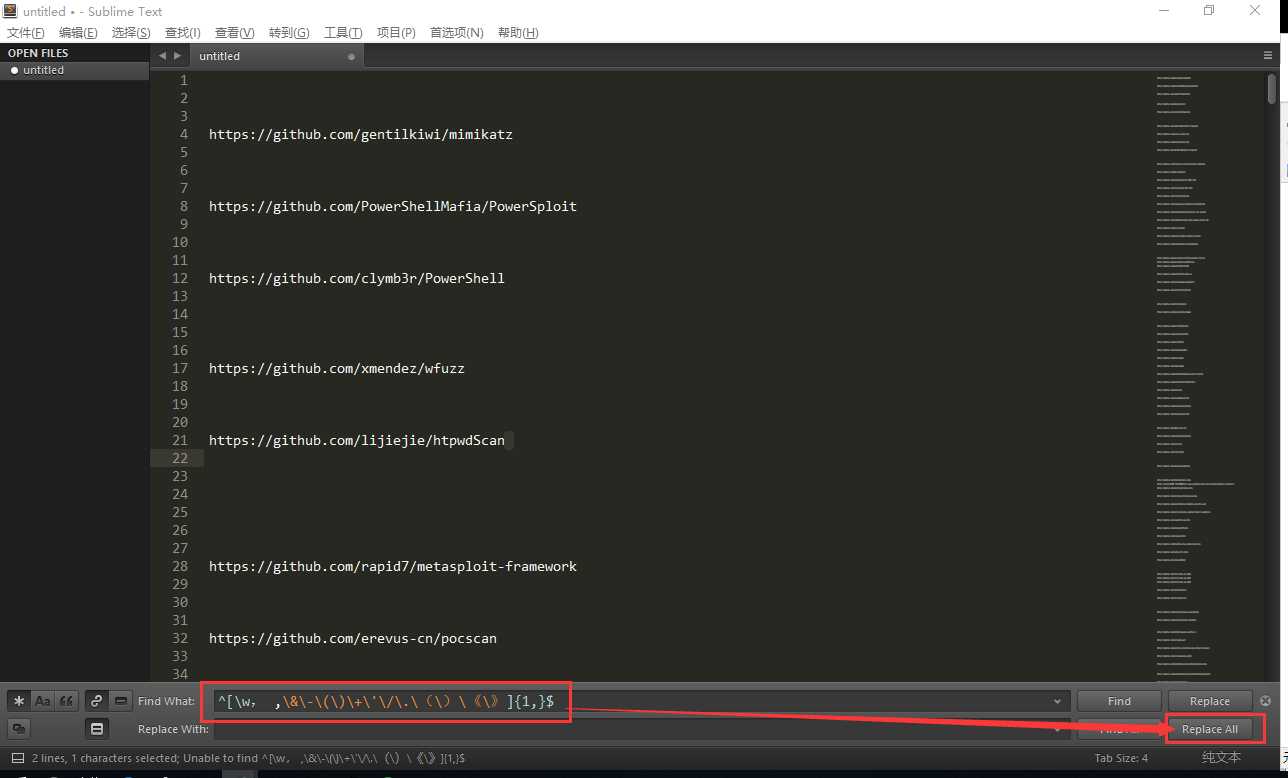This screenshot has height=778, width=1288.
Task: Toggle highlight matches option
Action: 97,729
